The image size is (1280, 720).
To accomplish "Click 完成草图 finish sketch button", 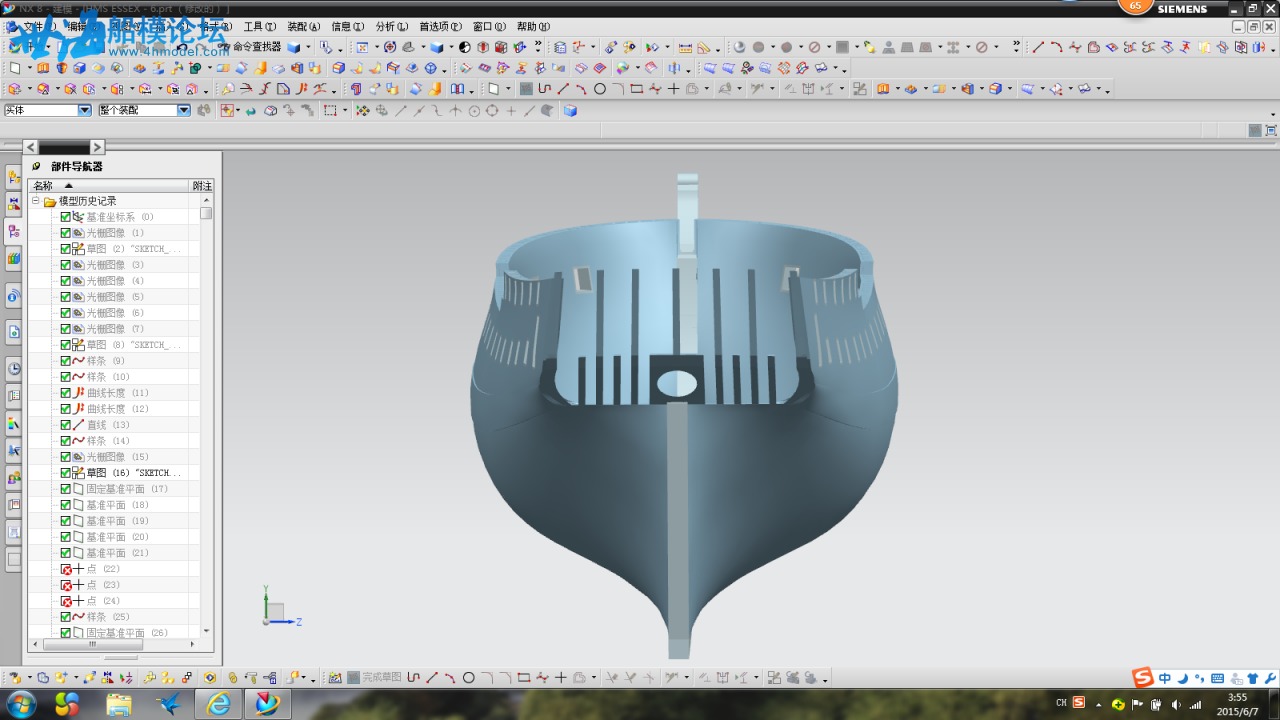I will pos(374,678).
